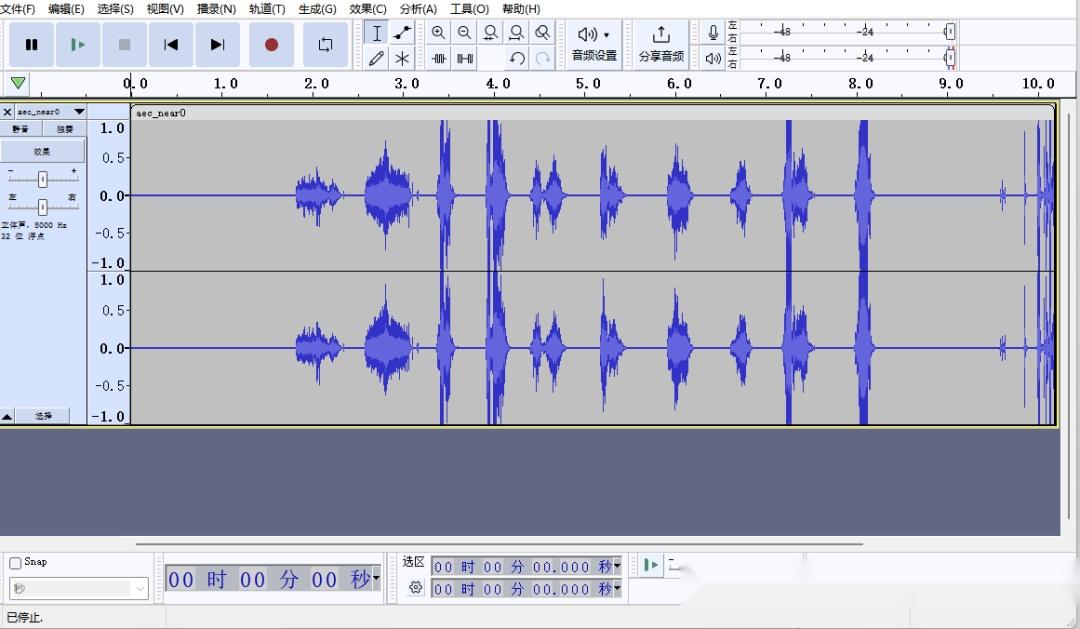Image resolution: width=1080 pixels, height=629 pixels.
Task: Silence audio selection icon
Action: [465, 59]
